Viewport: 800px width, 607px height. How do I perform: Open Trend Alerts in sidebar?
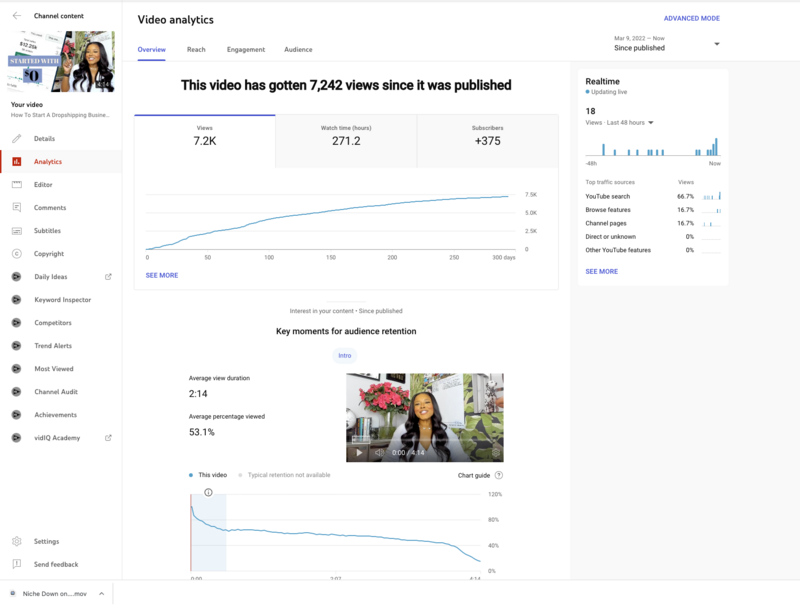(53, 345)
